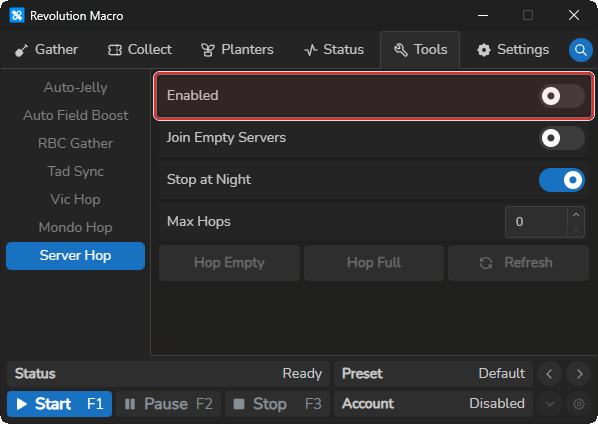Toggle the Enabled switch

point(561,96)
